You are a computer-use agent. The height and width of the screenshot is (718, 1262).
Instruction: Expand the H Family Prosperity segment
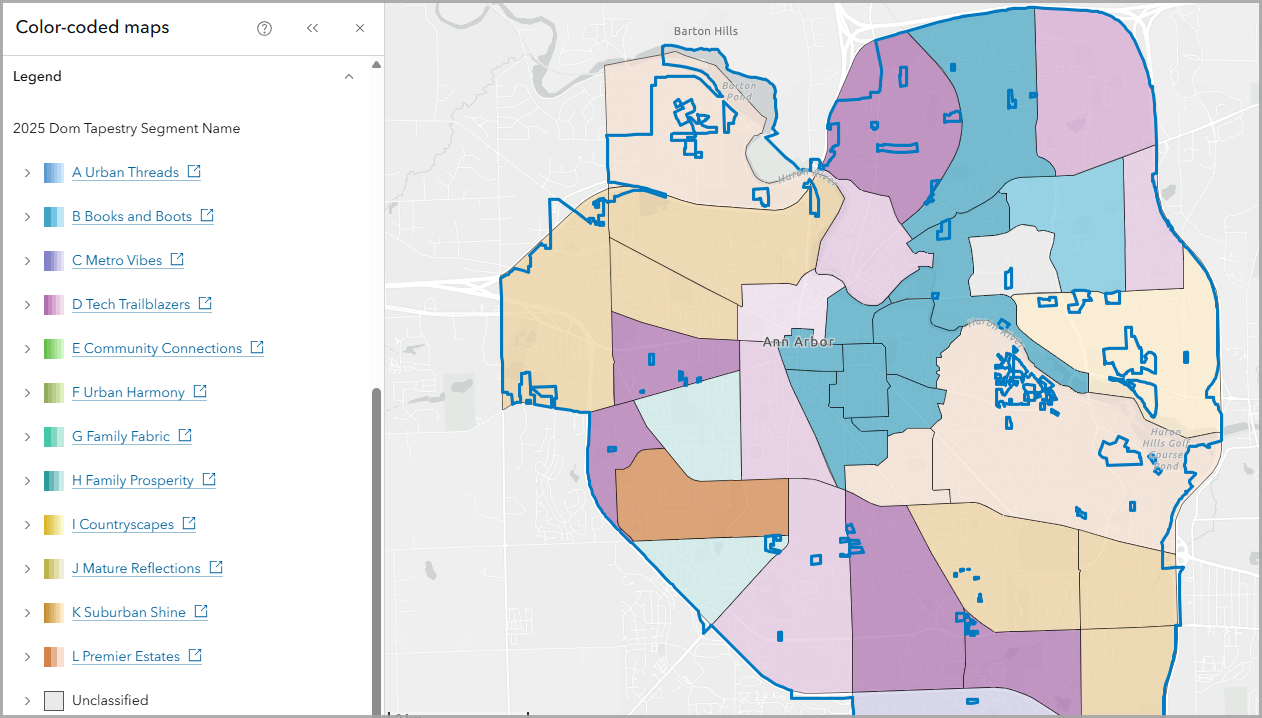27,480
